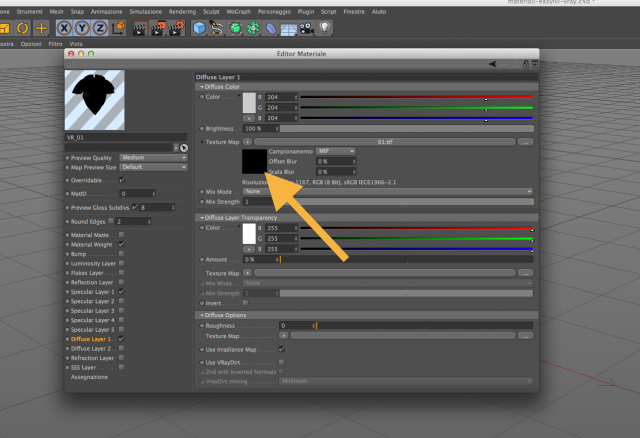640x438 pixels.
Task: Click back arrow in Editor Materiale
Action: pyautogui.click(x=493, y=64)
